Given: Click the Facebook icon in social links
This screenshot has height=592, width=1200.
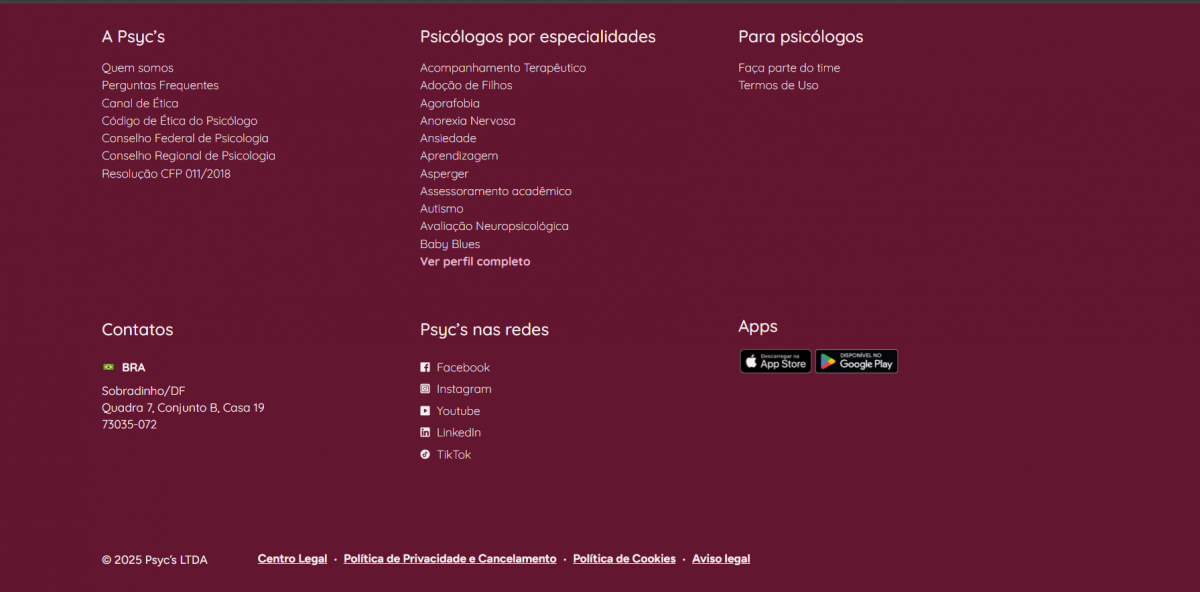Looking at the screenshot, I should point(425,367).
